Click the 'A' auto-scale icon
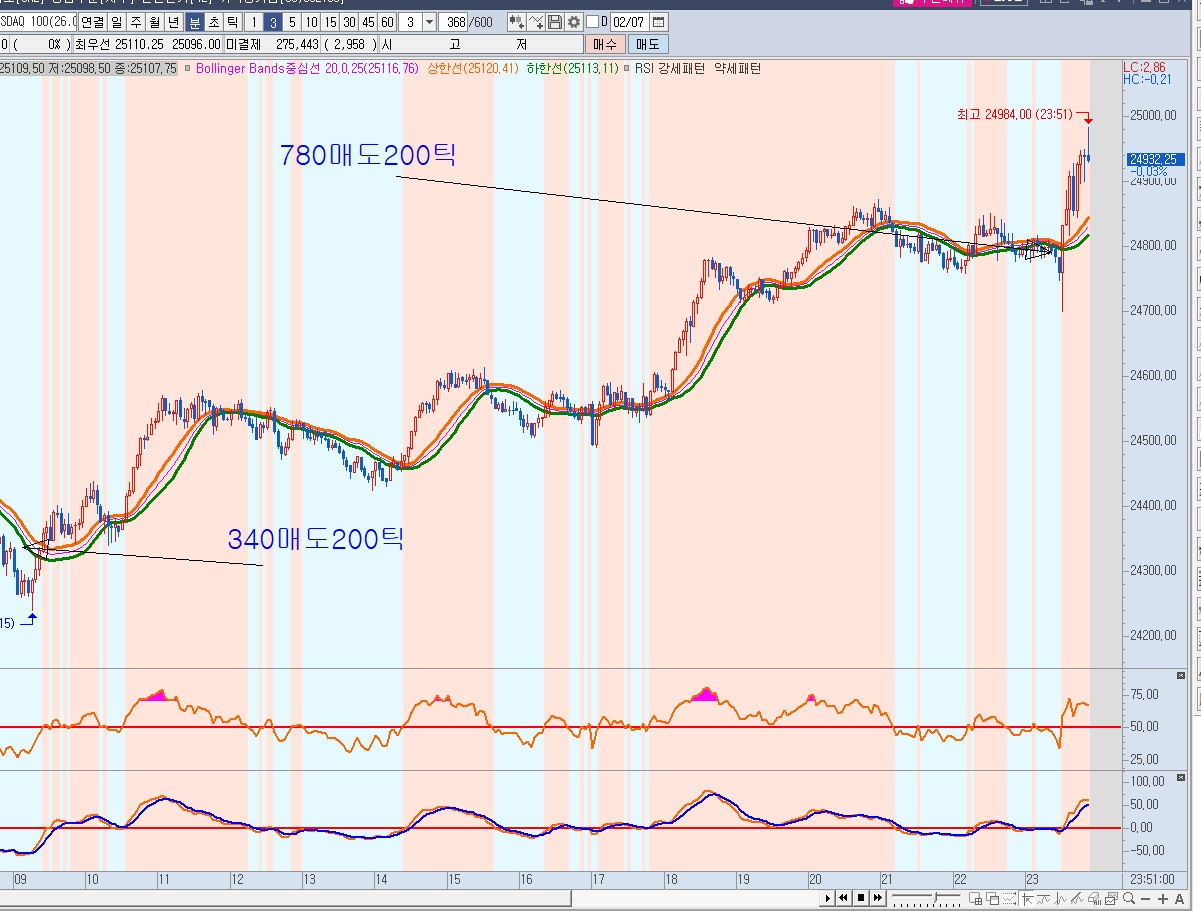The image size is (1201, 911). [x=1180, y=899]
